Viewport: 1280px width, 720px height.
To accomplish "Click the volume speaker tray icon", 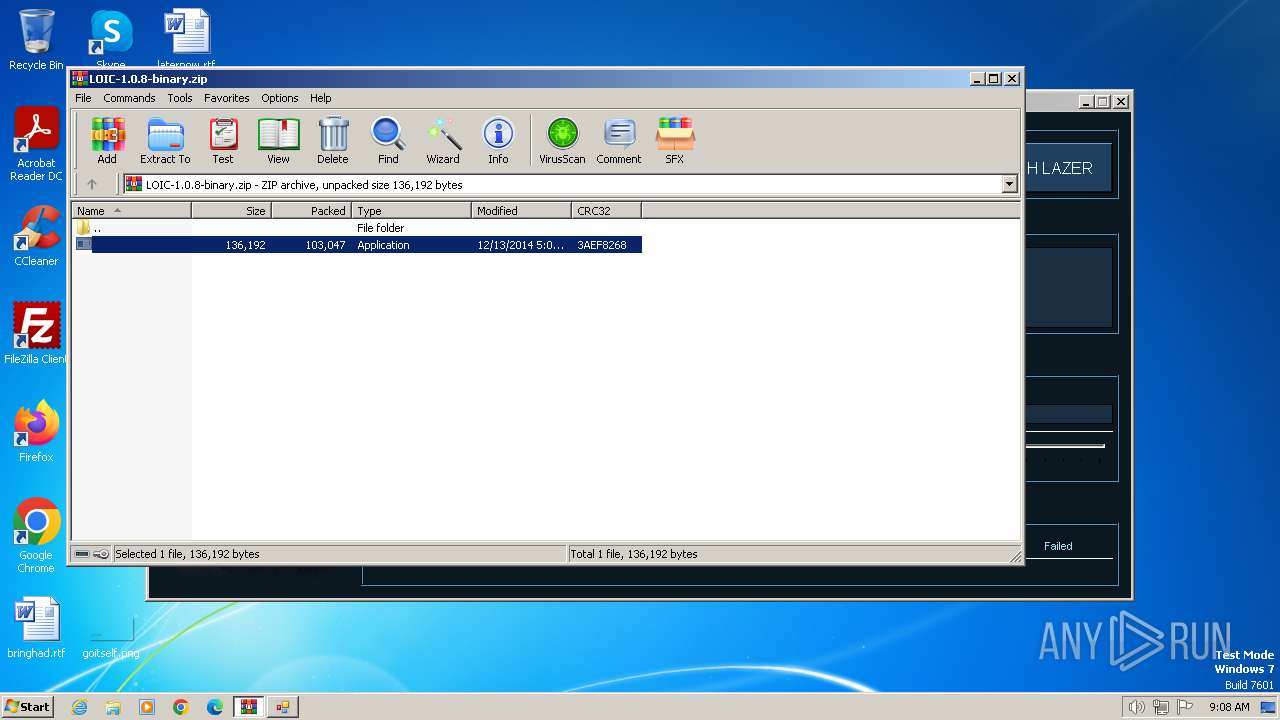I will click(1136, 707).
